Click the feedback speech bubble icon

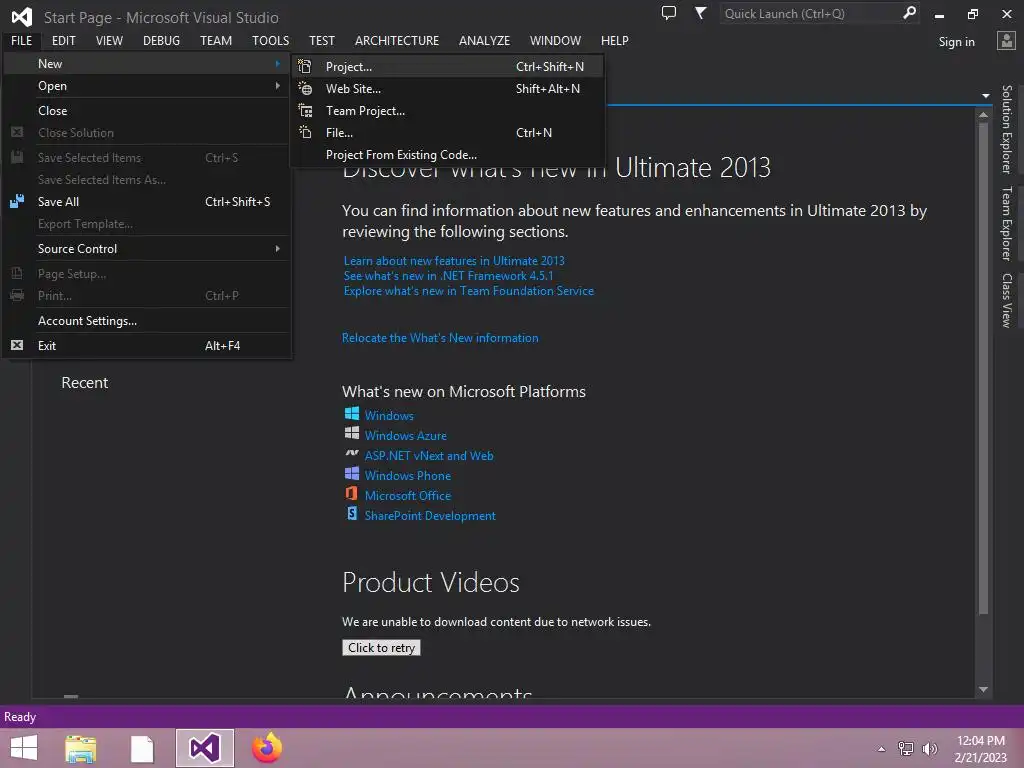point(669,13)
